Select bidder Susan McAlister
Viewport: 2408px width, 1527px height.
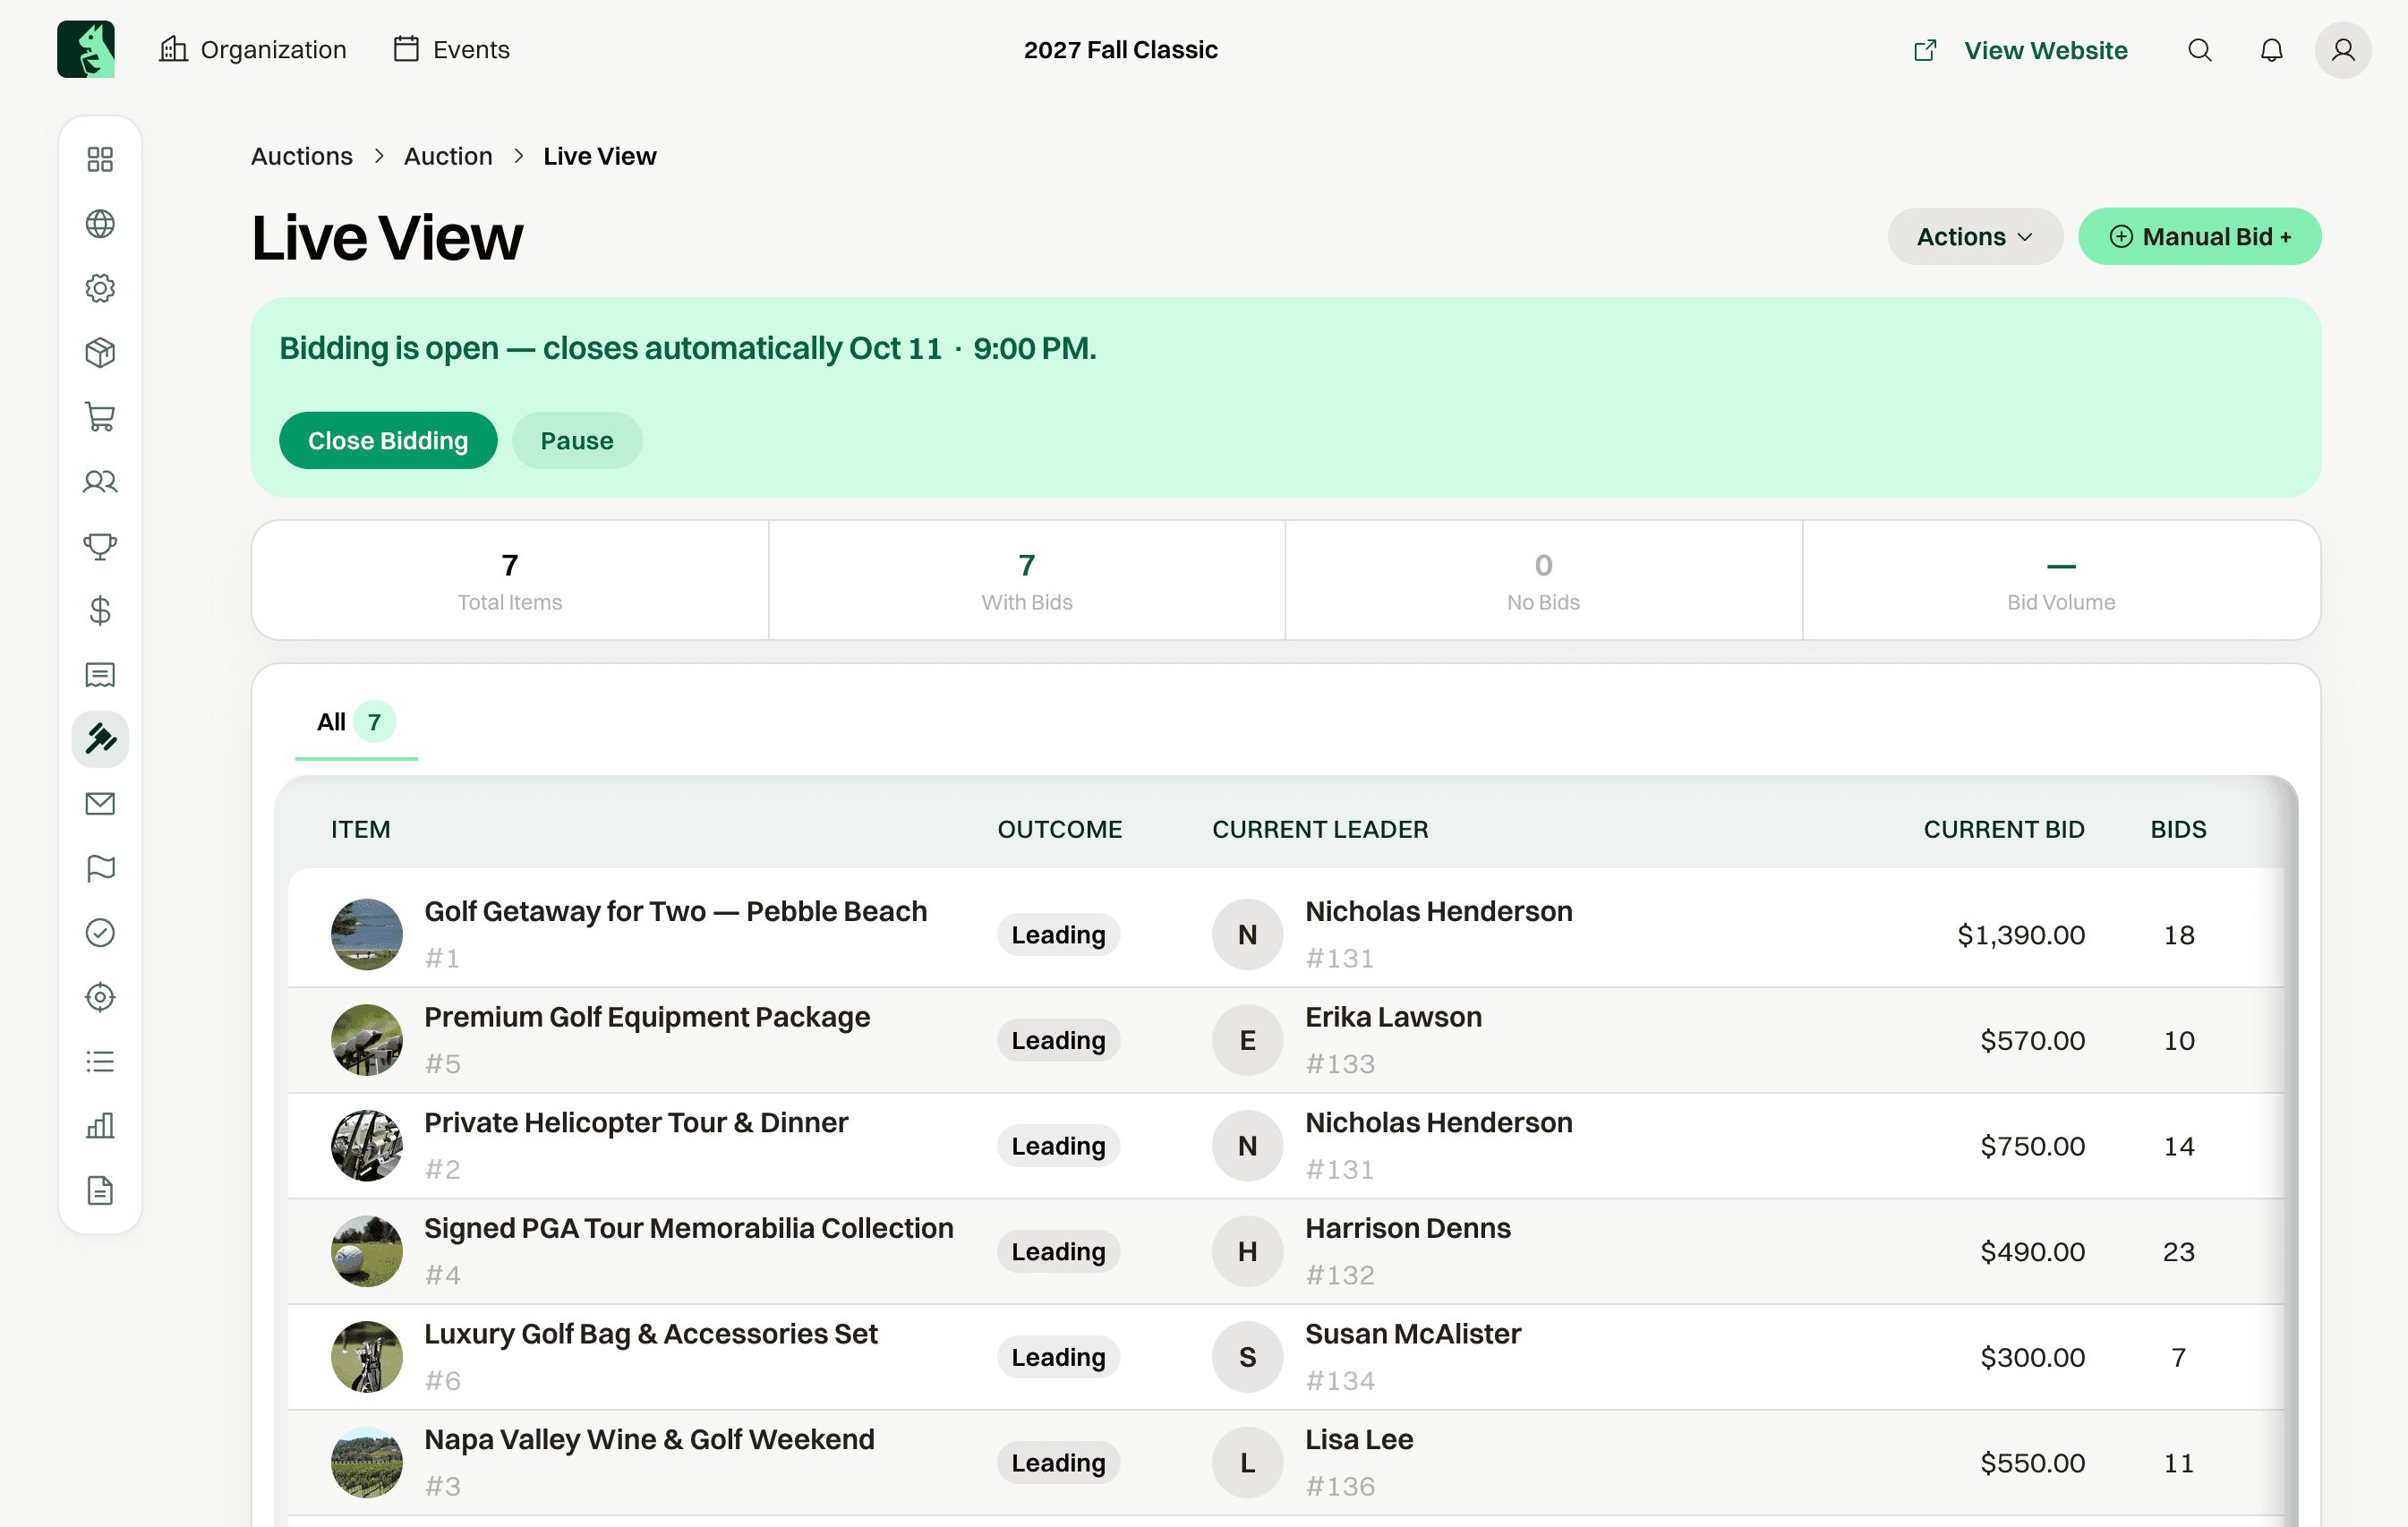pyautogui.click(x=1413, y=1334)
